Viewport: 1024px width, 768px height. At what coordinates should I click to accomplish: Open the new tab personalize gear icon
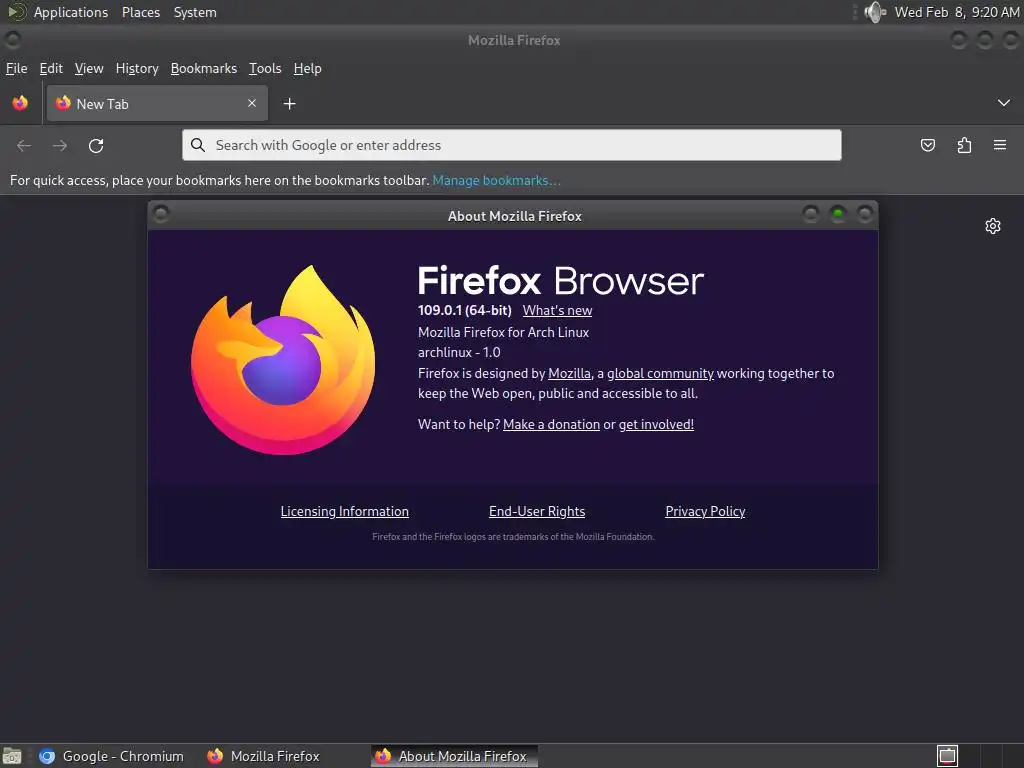click(x=993, y=226)
